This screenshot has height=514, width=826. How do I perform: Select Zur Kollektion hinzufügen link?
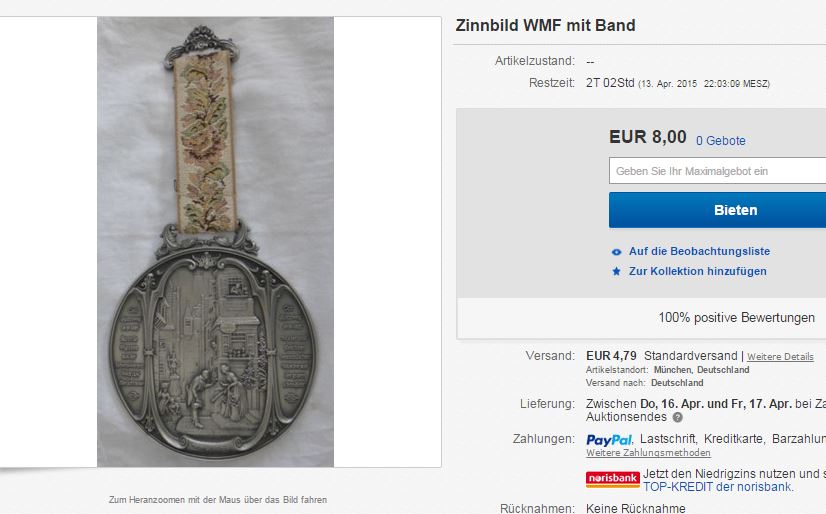pyautogui.click(x=697, y=271)
